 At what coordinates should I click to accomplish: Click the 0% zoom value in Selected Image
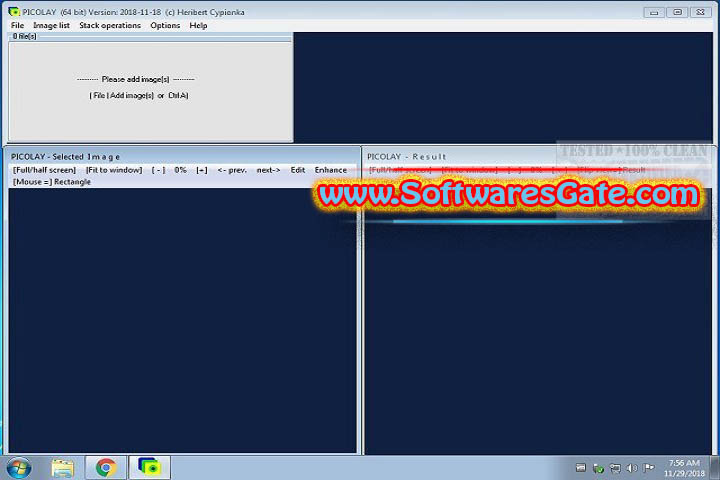[x=180, y=170]
